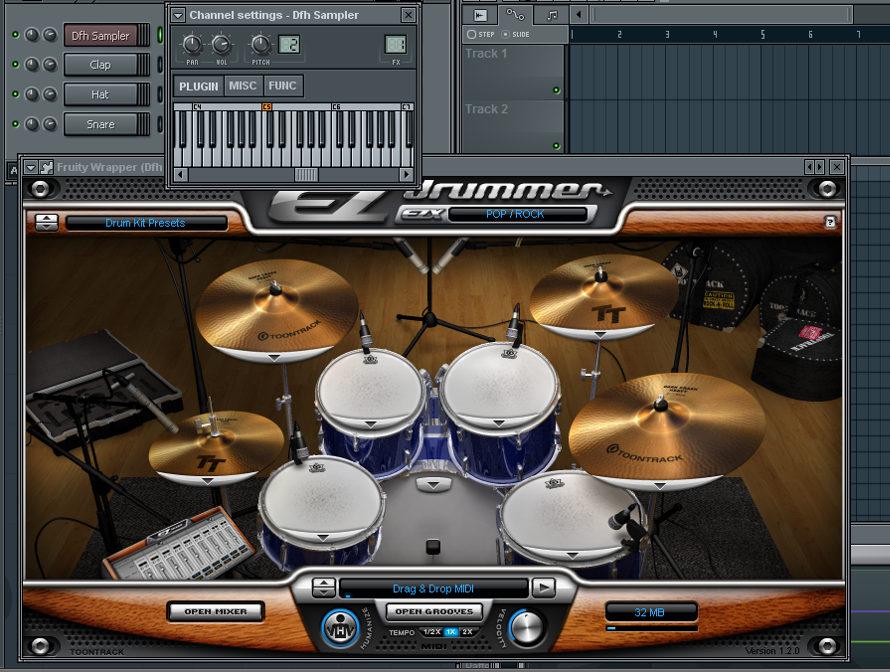Click the playlist note icon

552,15
